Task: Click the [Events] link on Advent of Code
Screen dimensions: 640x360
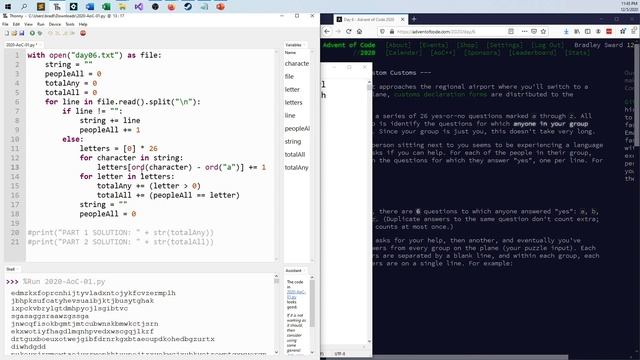Action: click(434, 45)
